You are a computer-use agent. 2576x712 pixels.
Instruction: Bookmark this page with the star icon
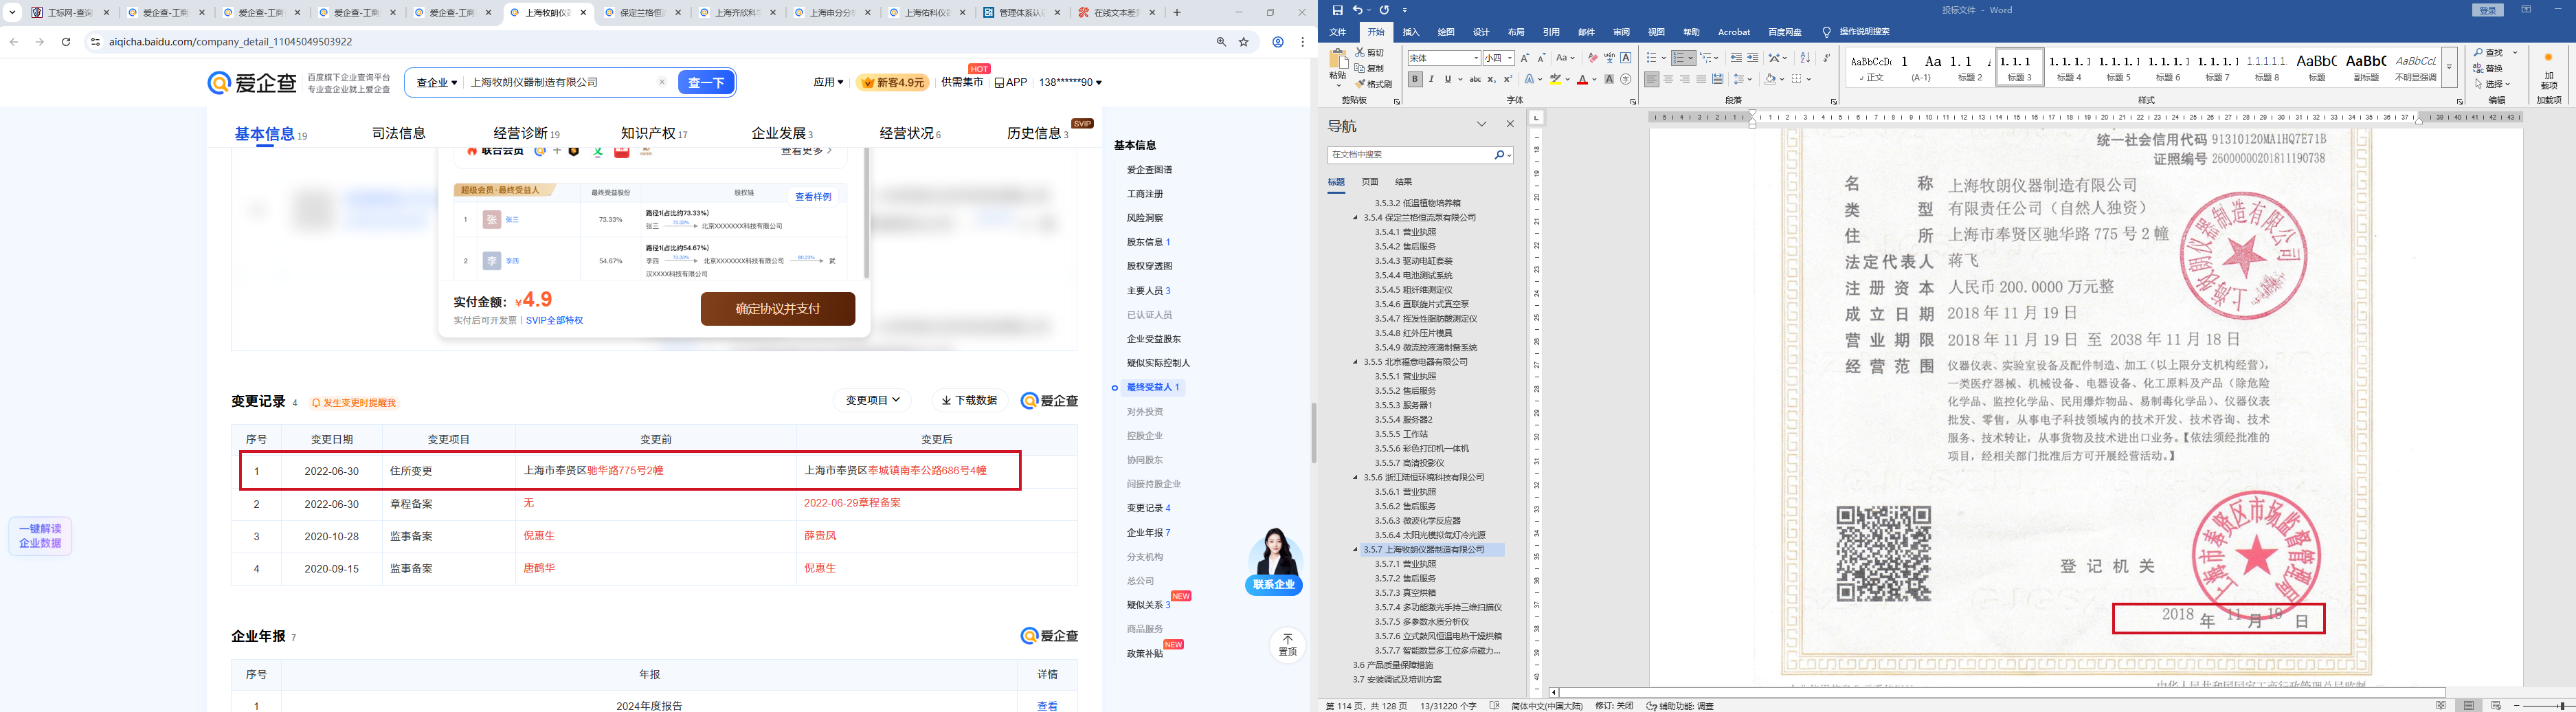(1244, 42)
